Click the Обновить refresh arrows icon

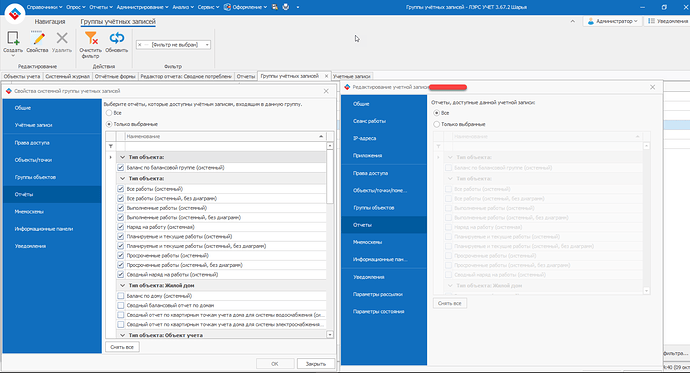coord(117,38)
